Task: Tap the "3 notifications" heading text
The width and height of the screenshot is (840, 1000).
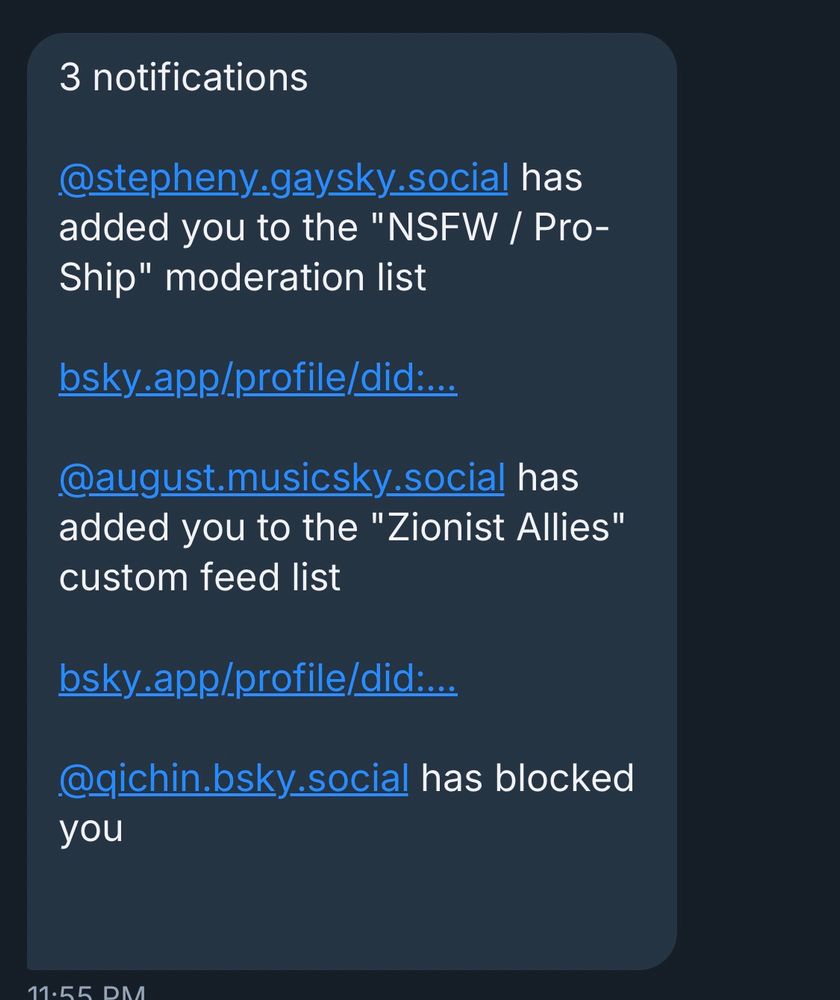Action: tap(184, 77)
